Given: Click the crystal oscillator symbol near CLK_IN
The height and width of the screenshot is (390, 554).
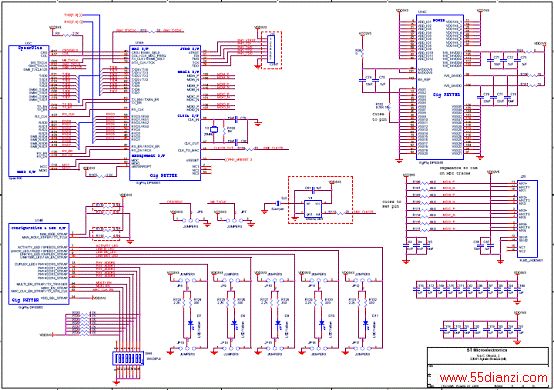Looking at the screenshot, I should 213,130.
